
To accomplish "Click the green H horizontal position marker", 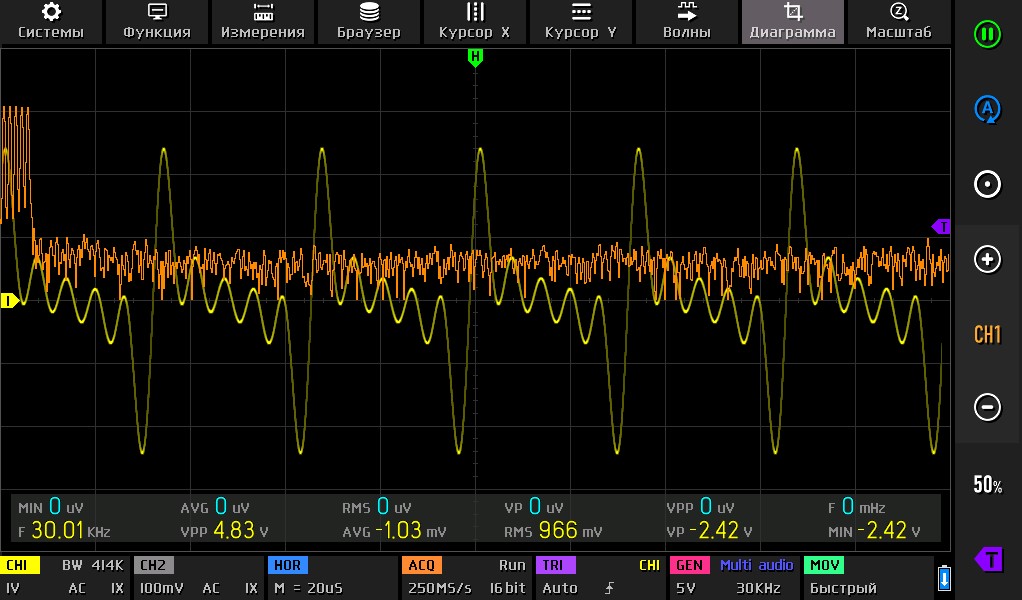I will pos(475,58).
